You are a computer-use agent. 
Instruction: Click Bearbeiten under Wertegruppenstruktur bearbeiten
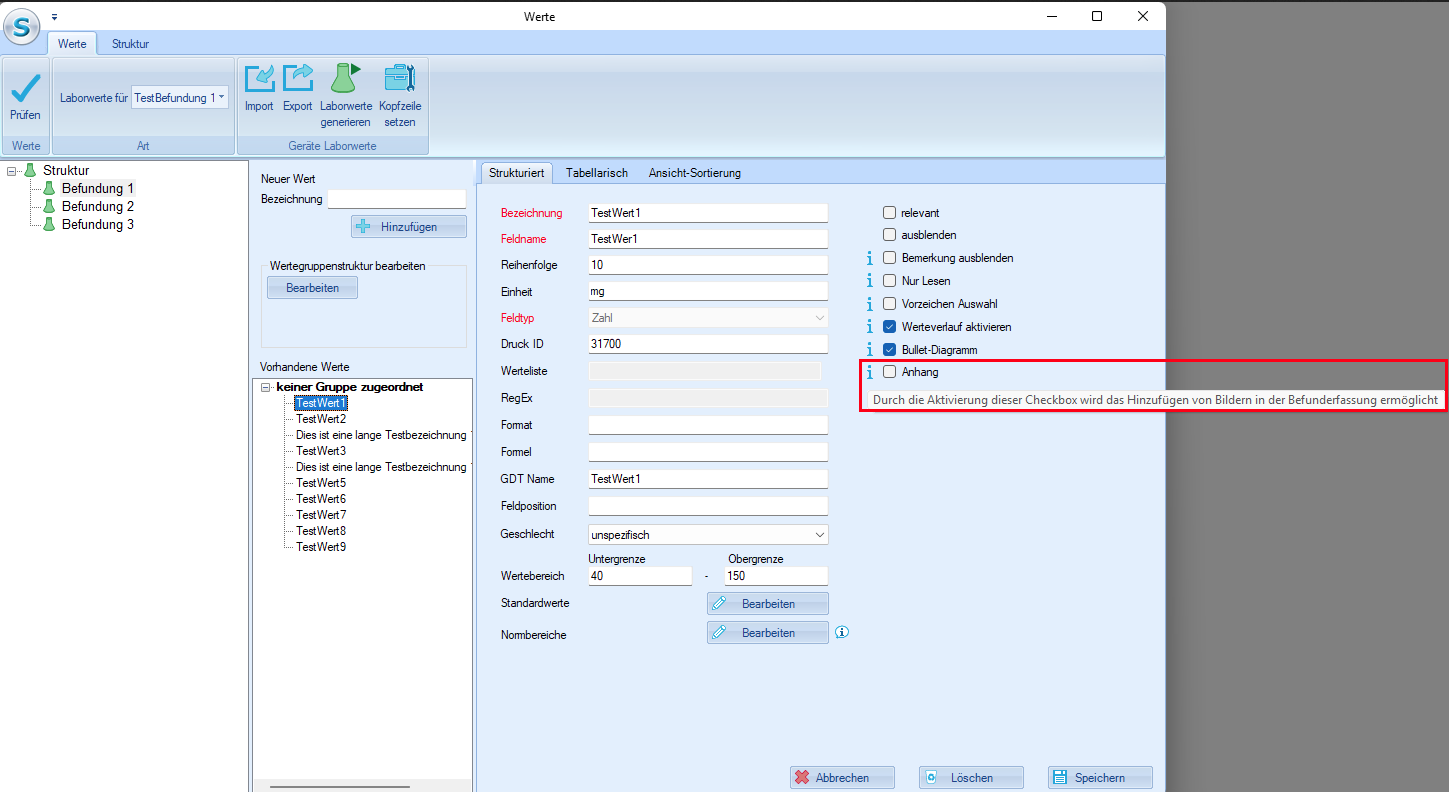(x=312, y=288)
